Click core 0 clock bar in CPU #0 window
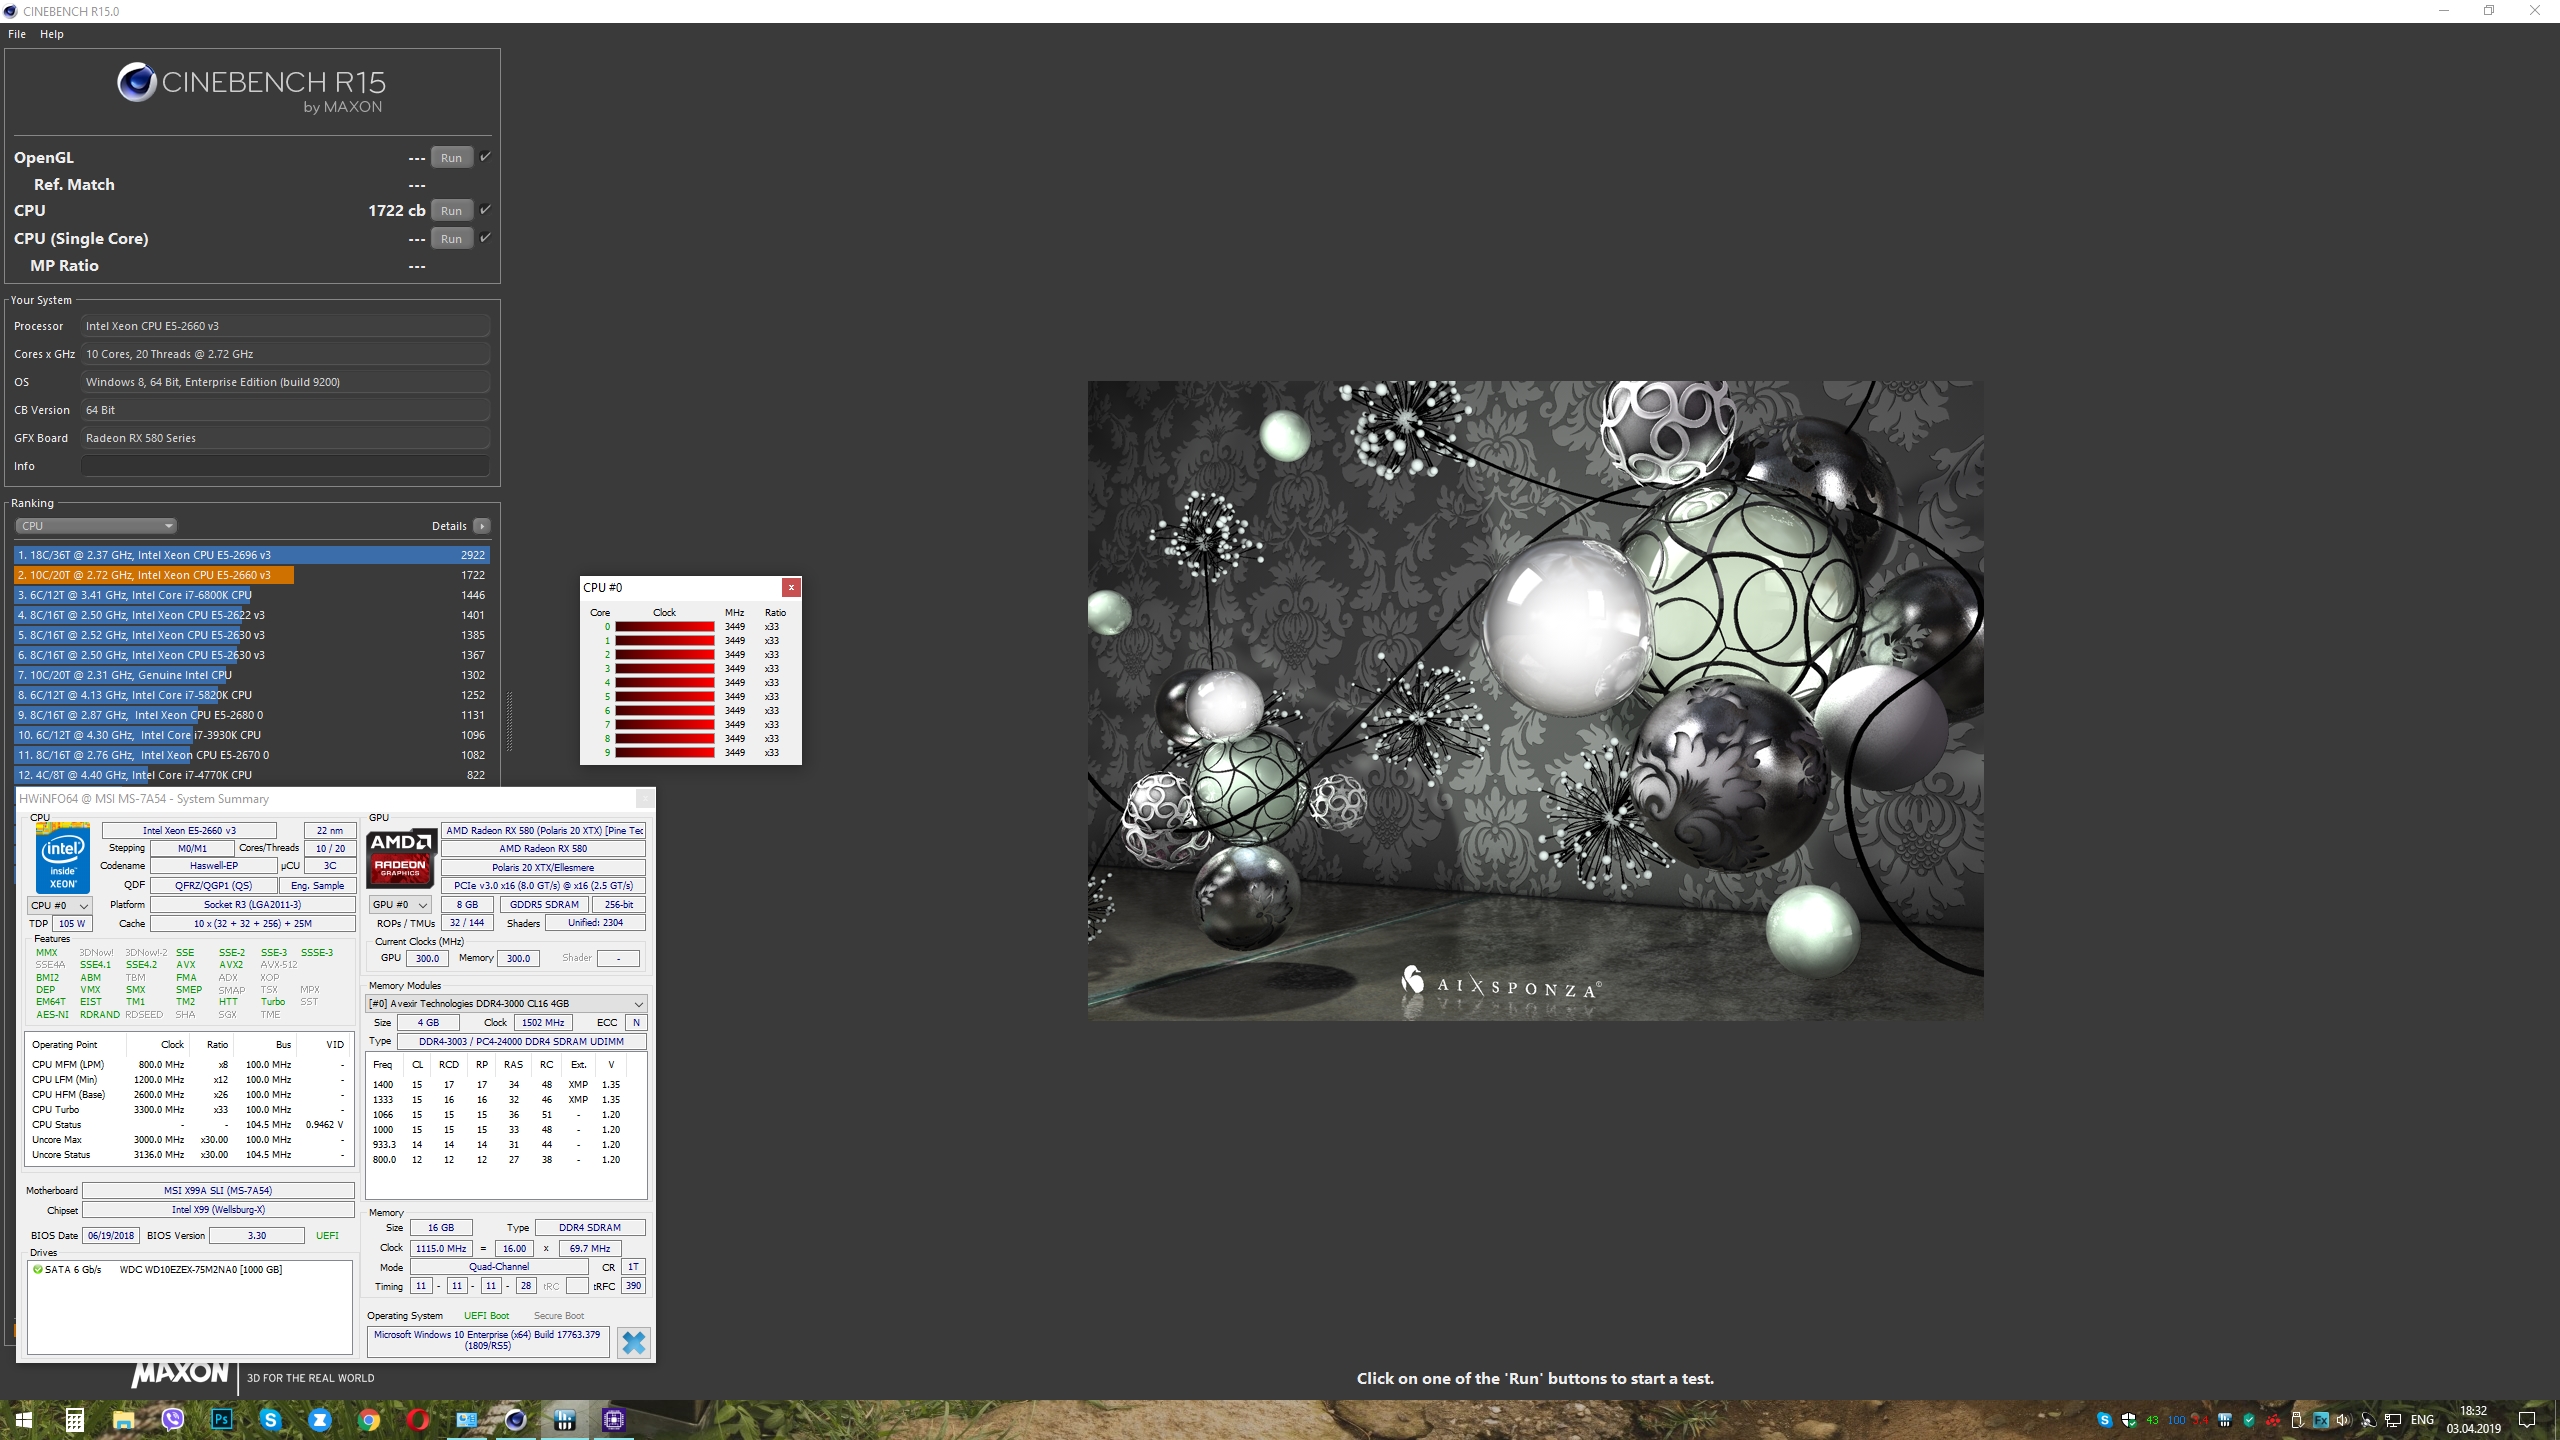Image resolution: width=2560 pixels, height=1440 pixels. pyautogui.click(x=664, y=627)
